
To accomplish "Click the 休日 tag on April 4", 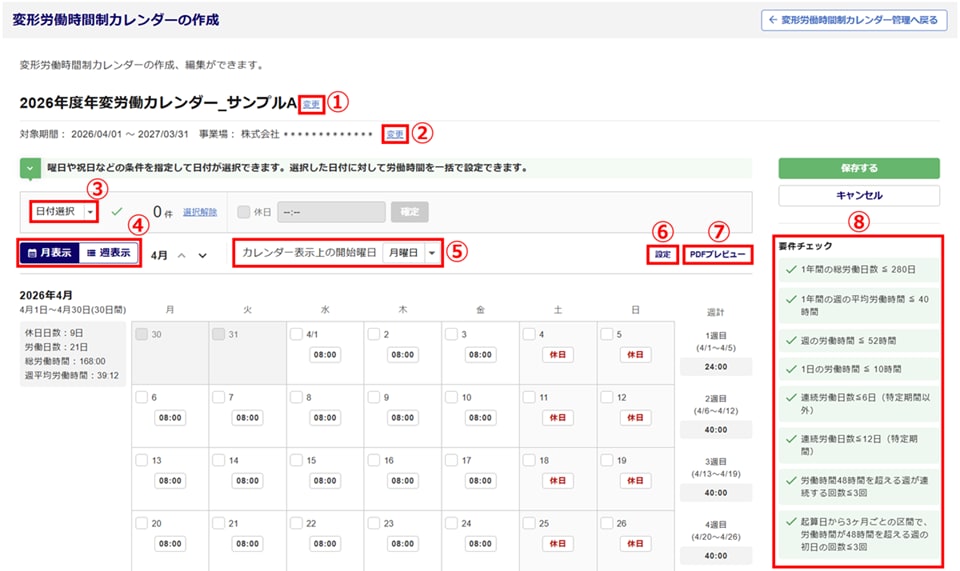I will point(557,355).
